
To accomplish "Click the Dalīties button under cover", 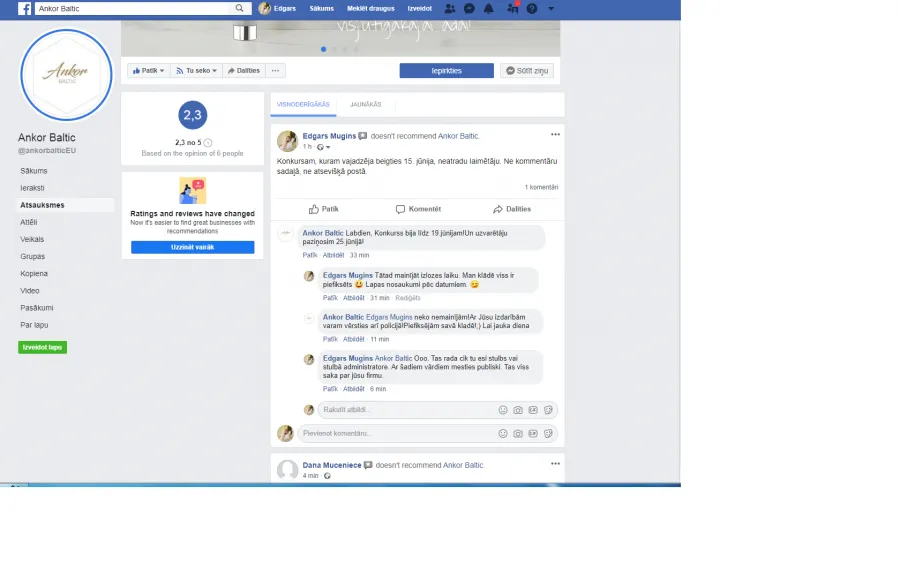I will (244, 71).
